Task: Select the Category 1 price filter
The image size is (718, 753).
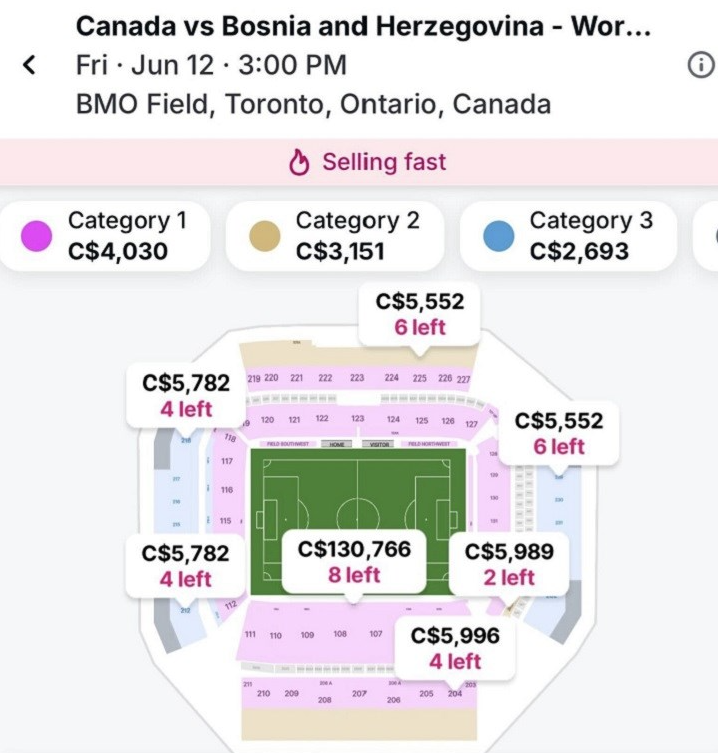Action: pos(107,236)
